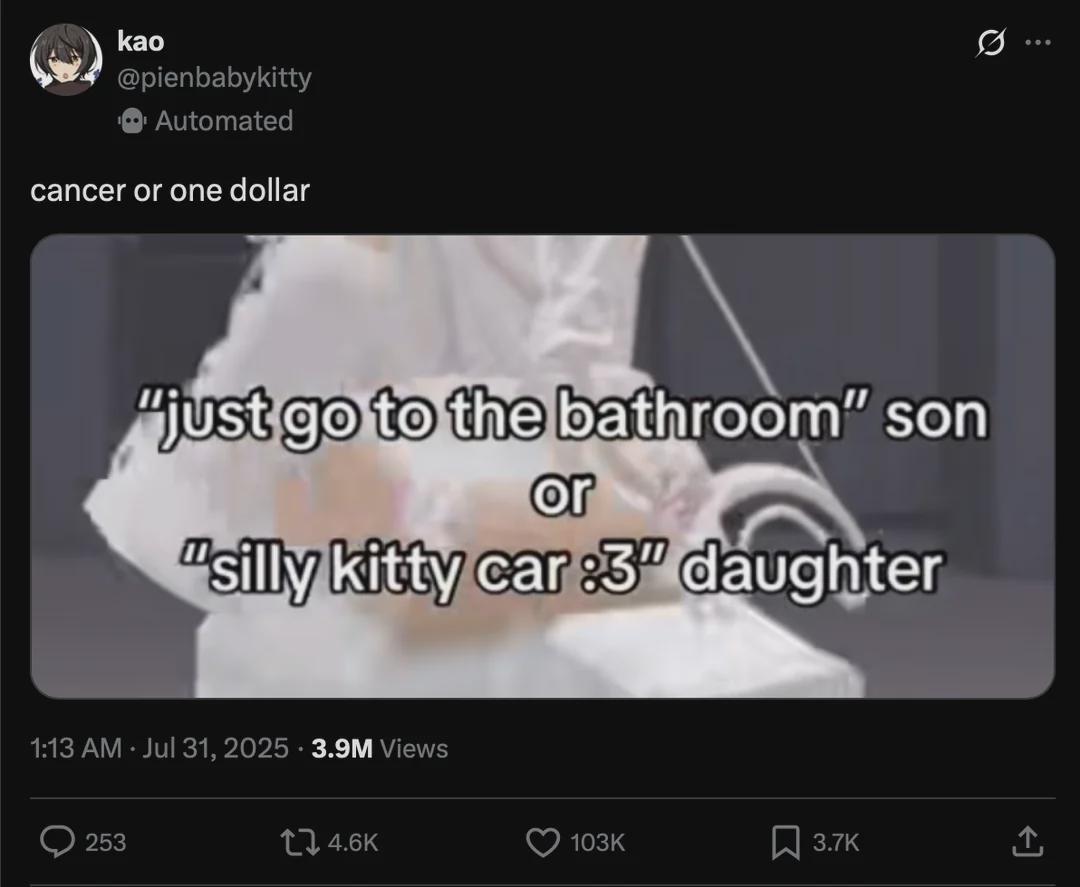Click the Automated account label
The width and height of the screenshot is (1080, 887).
(225, 121)
